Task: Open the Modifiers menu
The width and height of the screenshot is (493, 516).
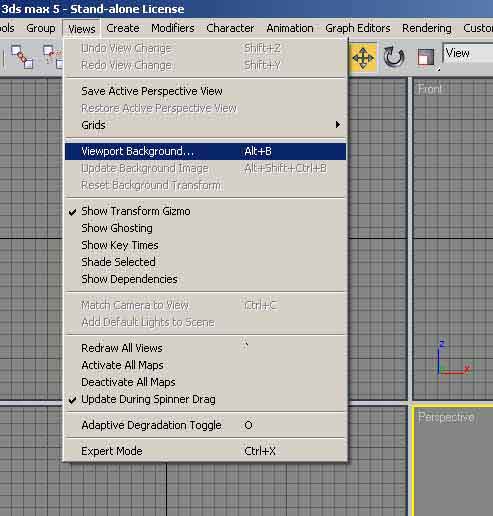Action: tap(173, 28)
